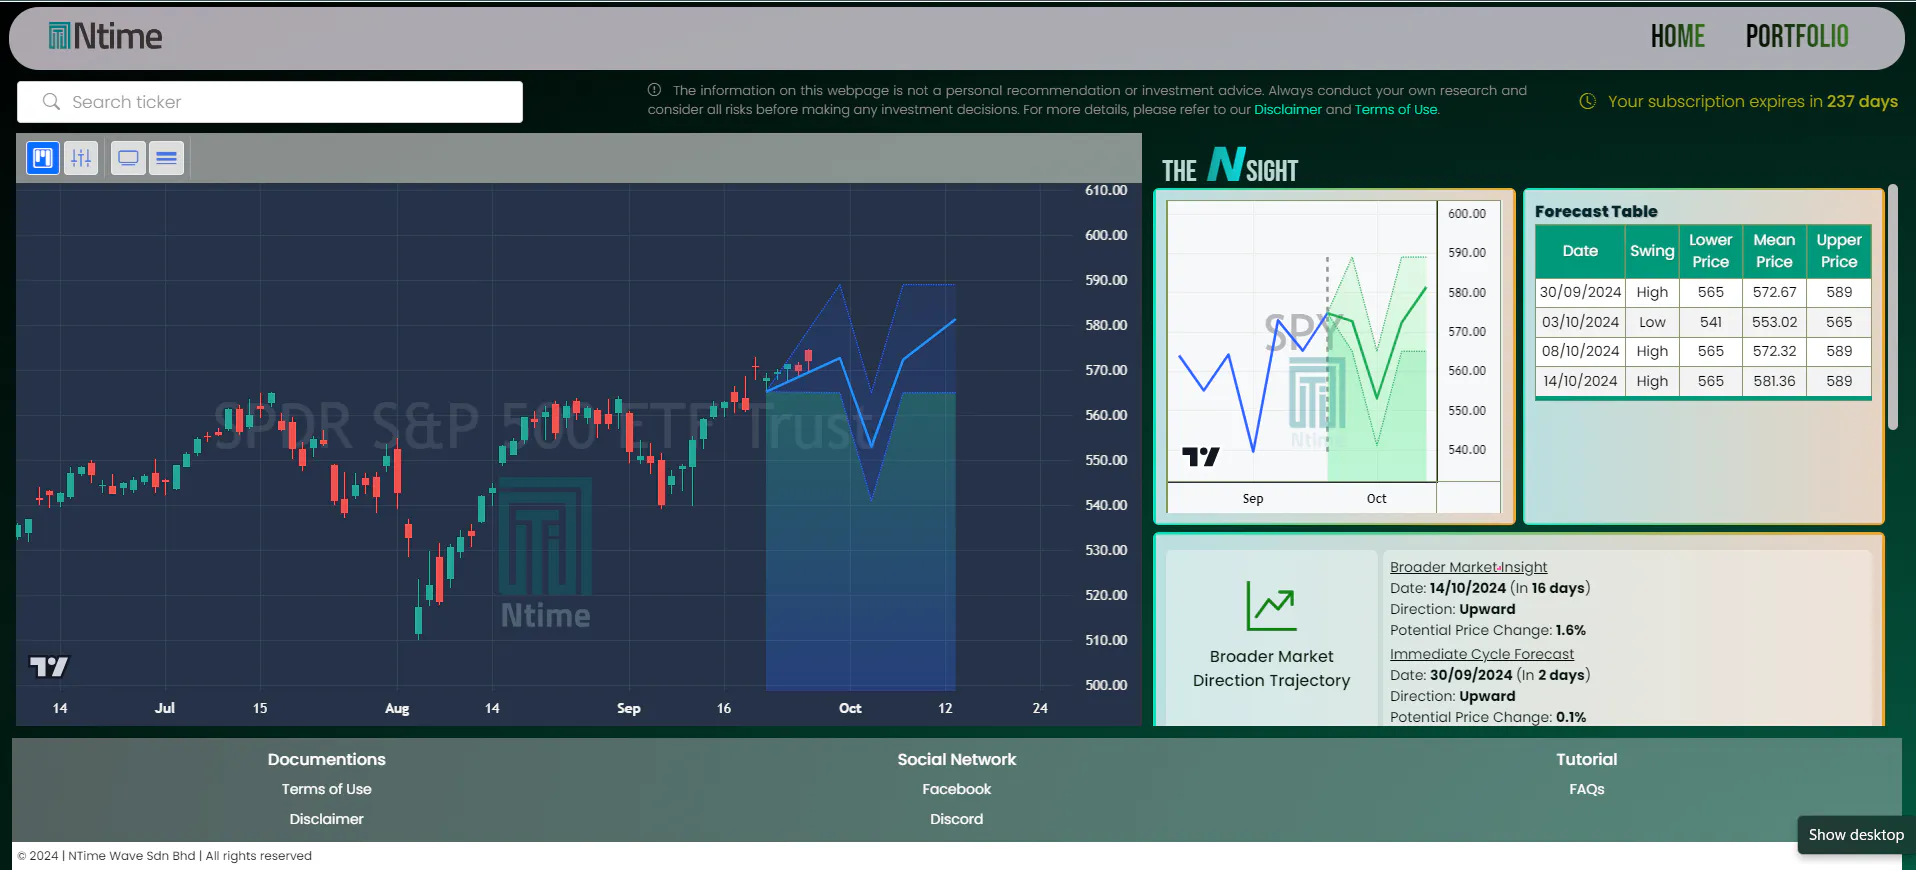Open the Terms of Use link in the notice
1916x870 pixels.
[x=1396, y=110]
